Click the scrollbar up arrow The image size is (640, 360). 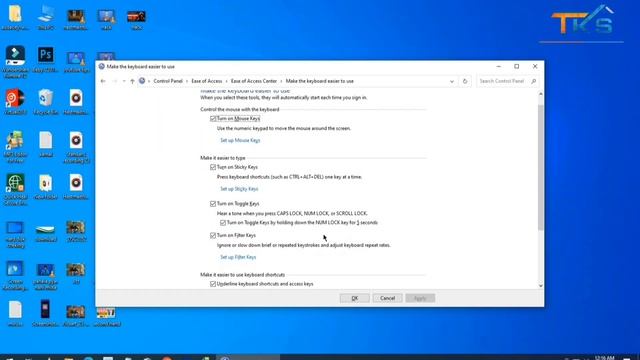pos(540,94)
